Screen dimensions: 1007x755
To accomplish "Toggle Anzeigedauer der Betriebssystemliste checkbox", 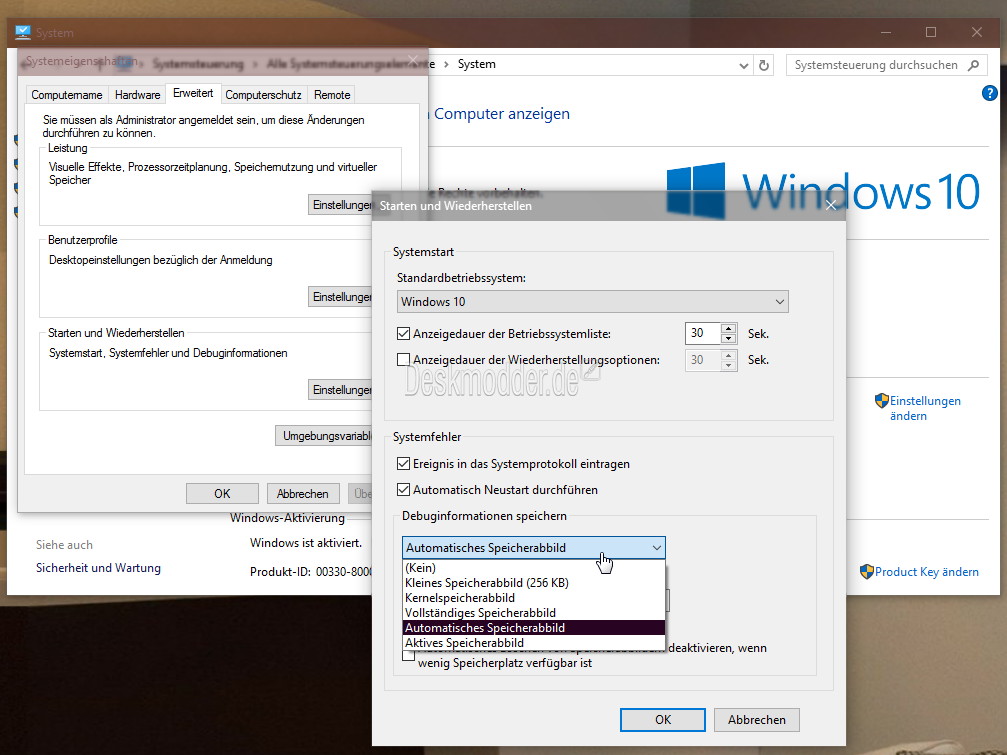I will [403, 334].
